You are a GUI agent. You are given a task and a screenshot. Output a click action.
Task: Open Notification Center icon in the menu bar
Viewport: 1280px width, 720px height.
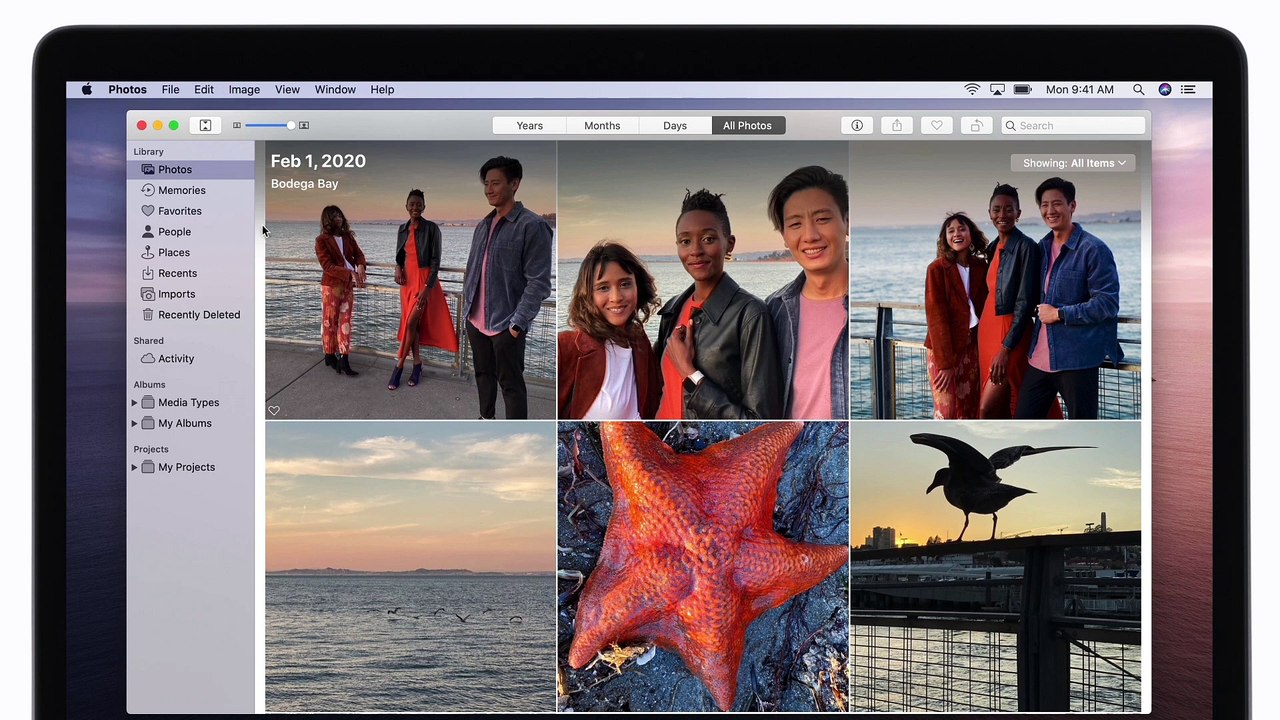1189,90
